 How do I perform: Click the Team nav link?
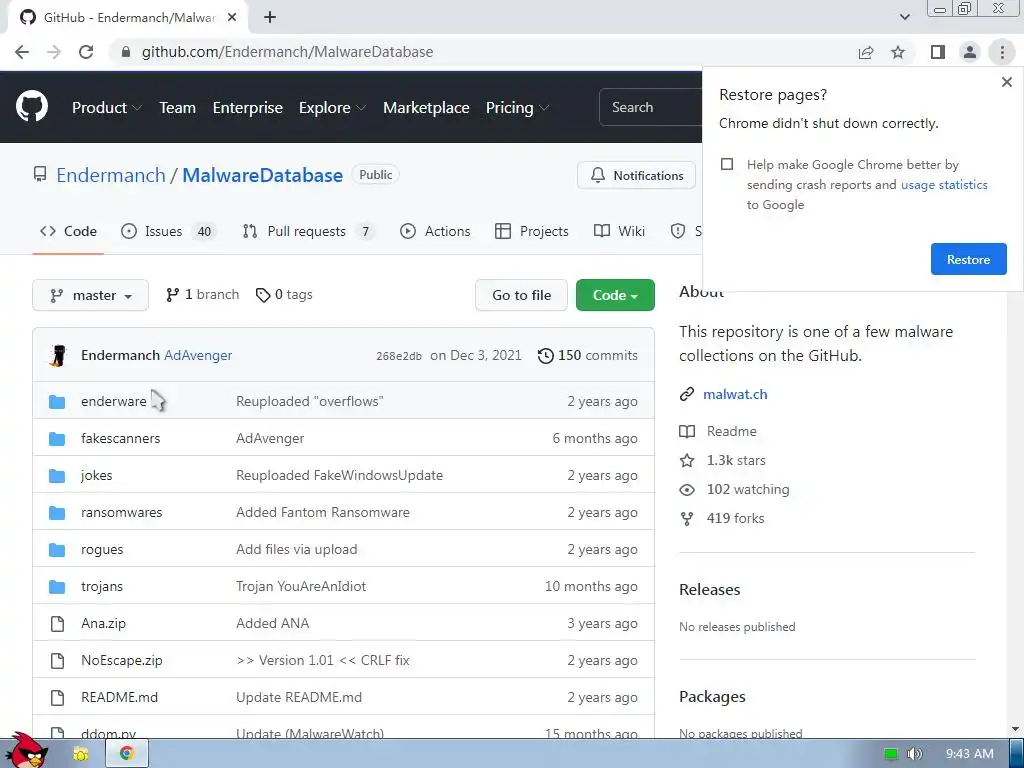178,108
